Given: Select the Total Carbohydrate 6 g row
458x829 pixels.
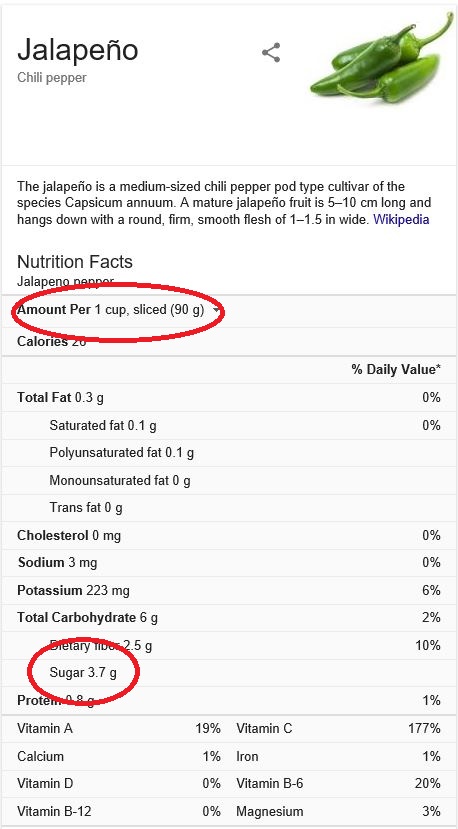Looking at the screenshot, I should click(x=229, y=618).
